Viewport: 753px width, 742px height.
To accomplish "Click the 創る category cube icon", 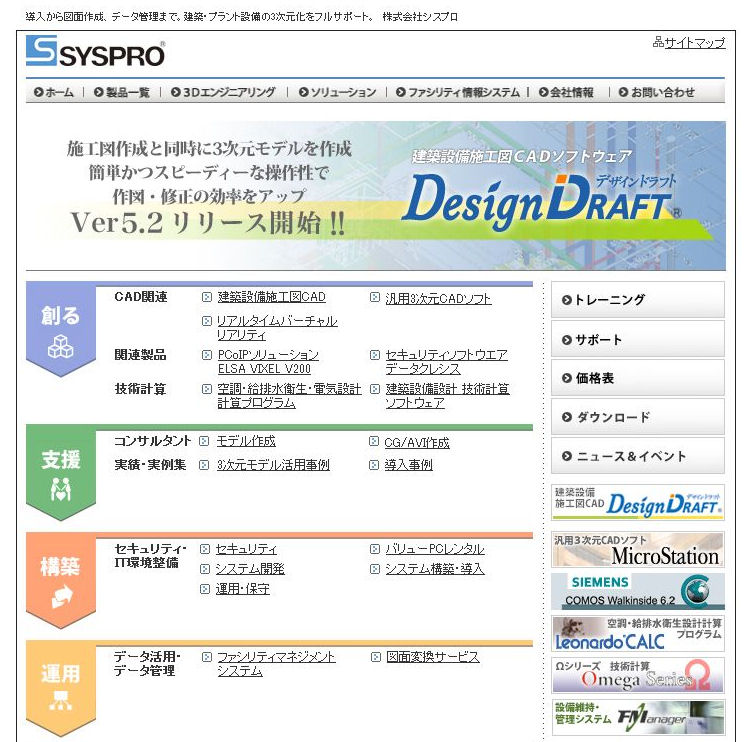I will tap(61, 347).
